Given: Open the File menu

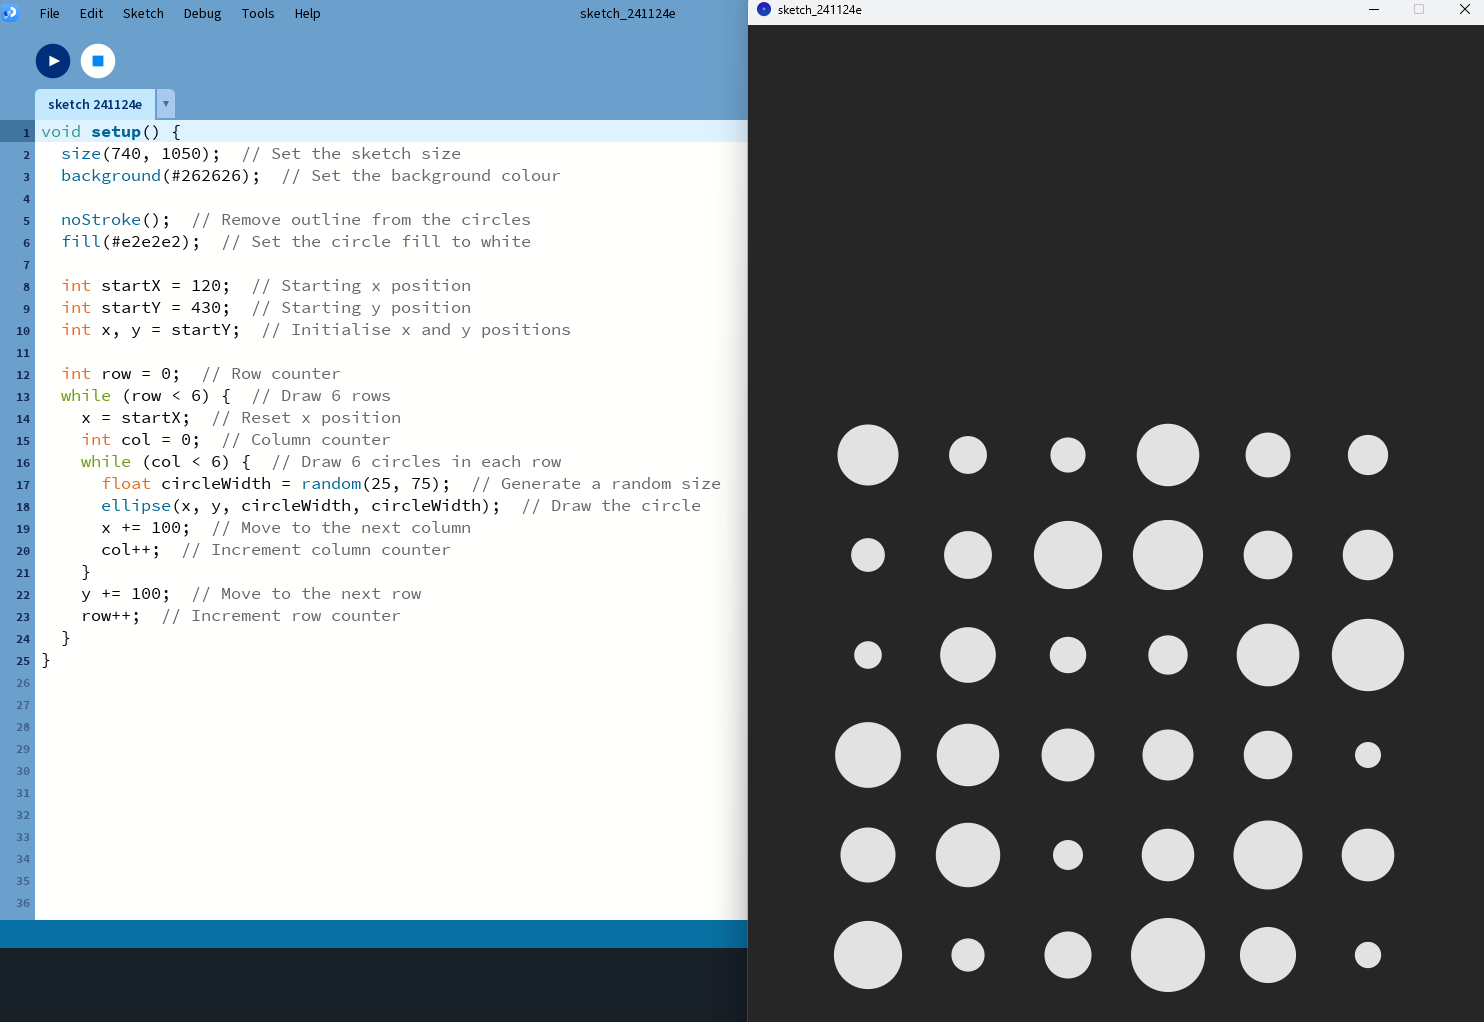Looking at the screenshot, I should [x=49, y=14].
